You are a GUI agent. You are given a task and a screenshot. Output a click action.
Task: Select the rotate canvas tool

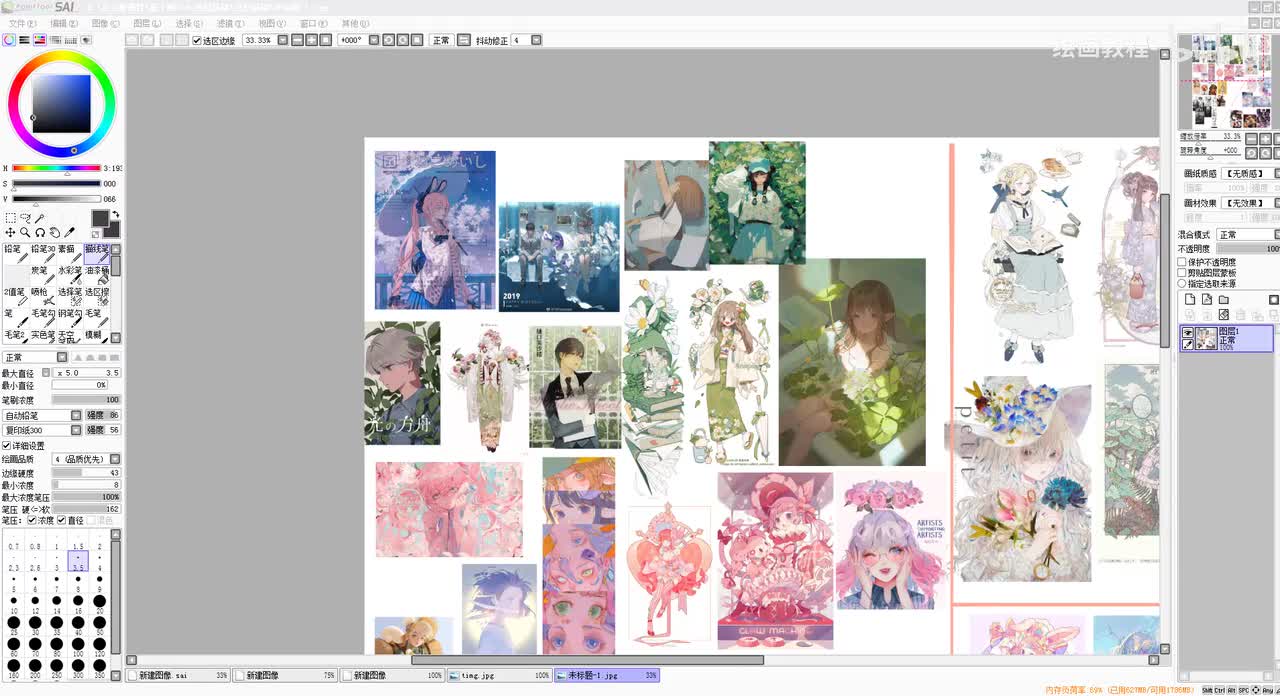[40, 232]
